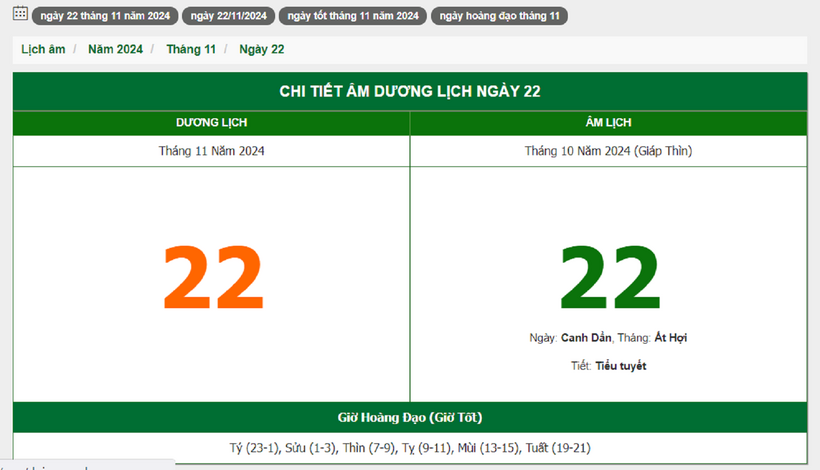Image resolution: width=820 pixels, height=470 pixels.
Task: Open the "ngày tốt tháng 11 năm 2024" tag
Action: [x=353, y=16]
